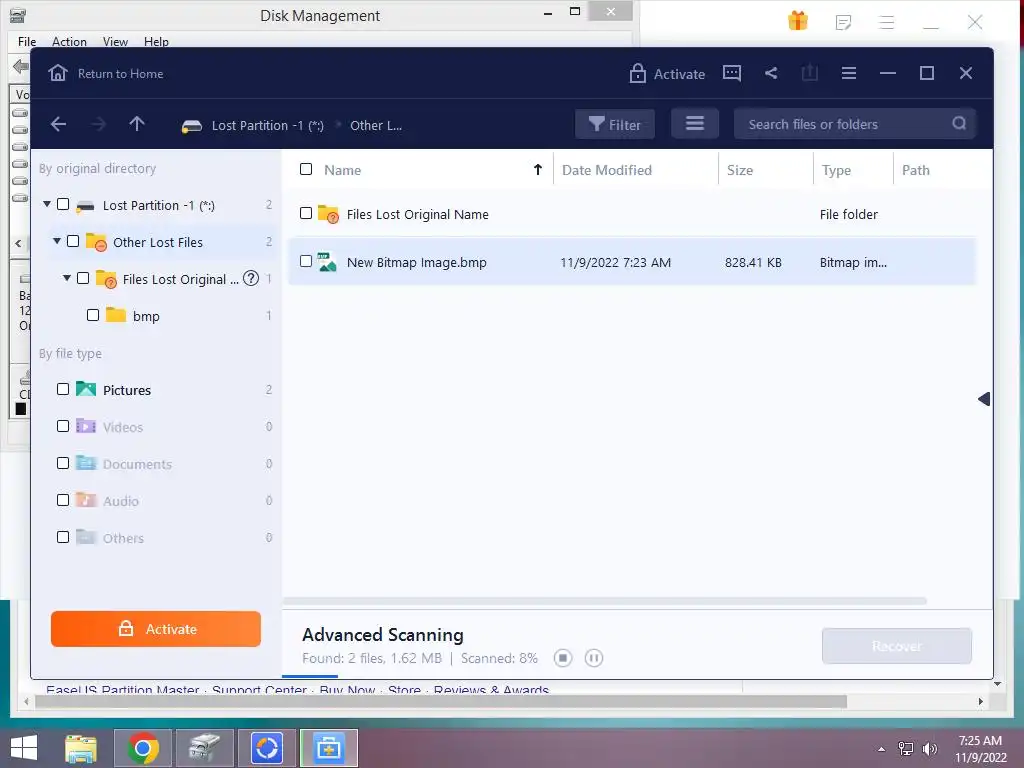Collapse the Files Lost Original tree node

click(x=67, y=278)
